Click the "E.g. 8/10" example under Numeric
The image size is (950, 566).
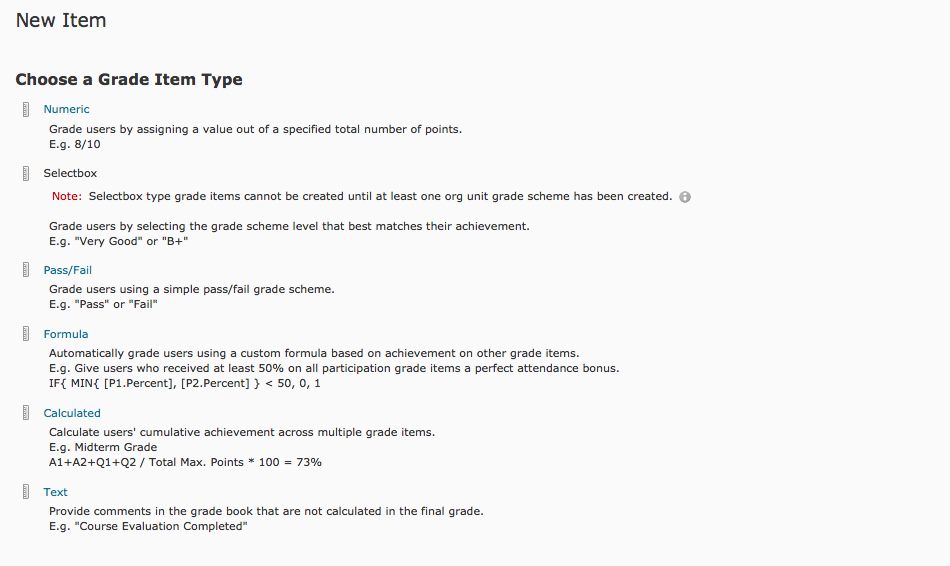[75, 144]
